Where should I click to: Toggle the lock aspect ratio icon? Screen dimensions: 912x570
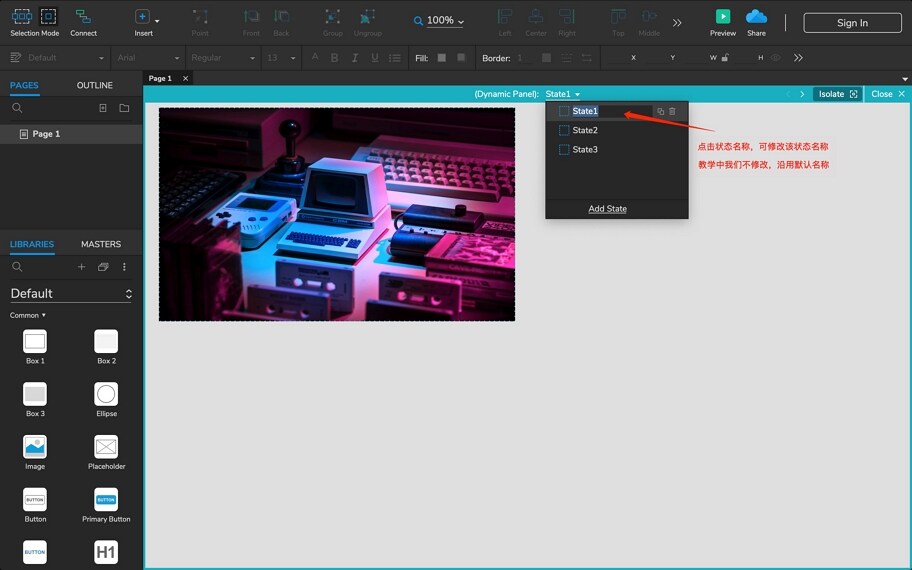pyautogui.click(x=725, y=58)
